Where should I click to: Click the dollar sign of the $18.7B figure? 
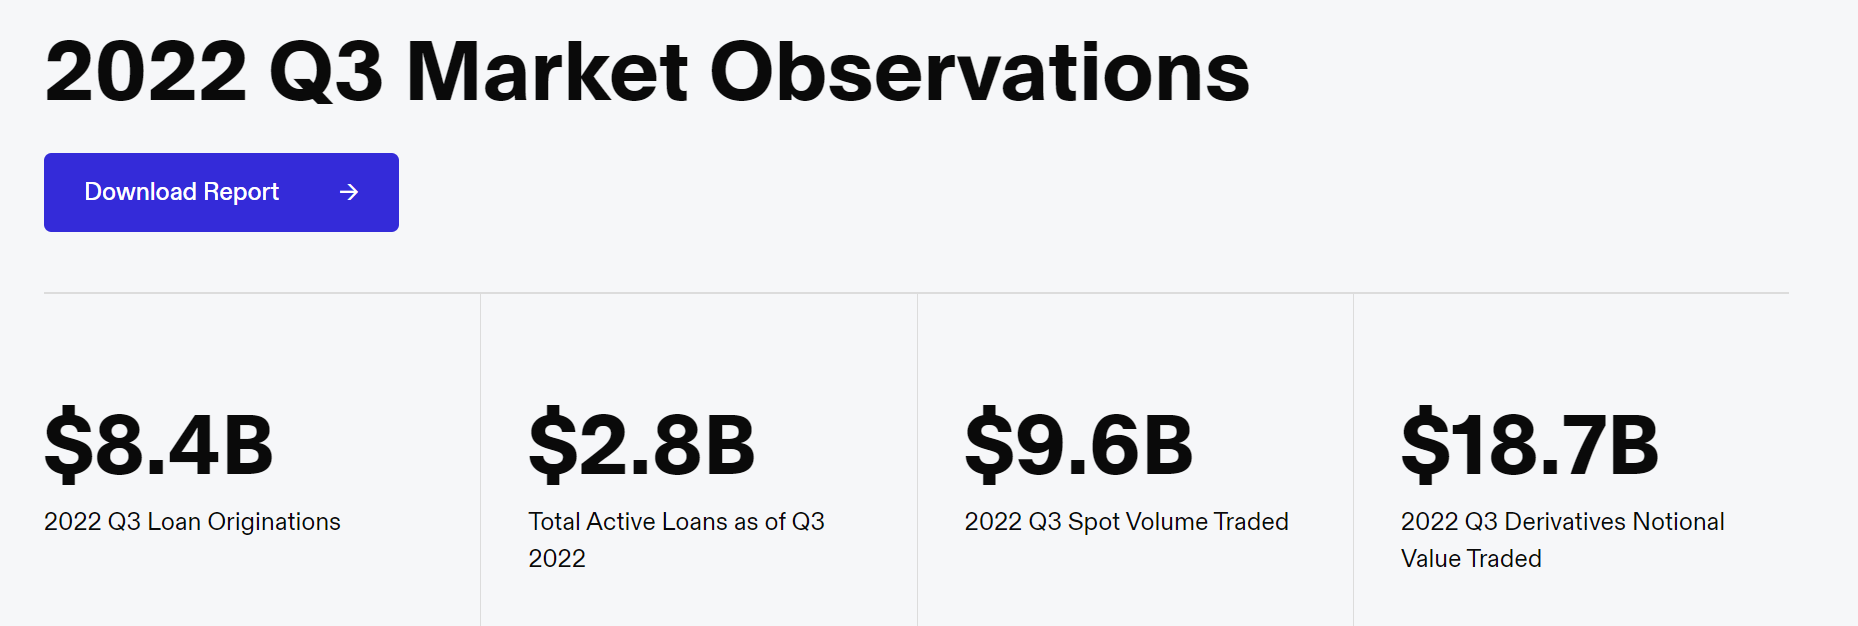pos(1425,445)
